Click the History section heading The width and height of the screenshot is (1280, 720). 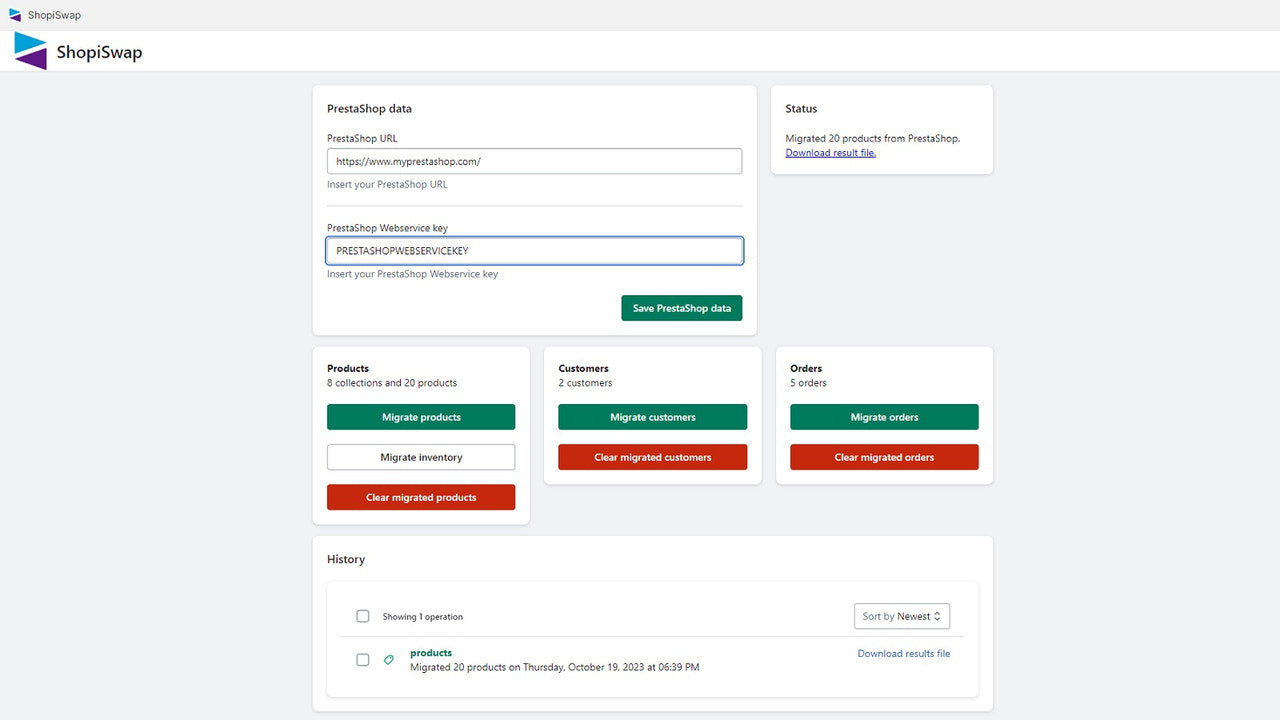(x=346, y=559)
